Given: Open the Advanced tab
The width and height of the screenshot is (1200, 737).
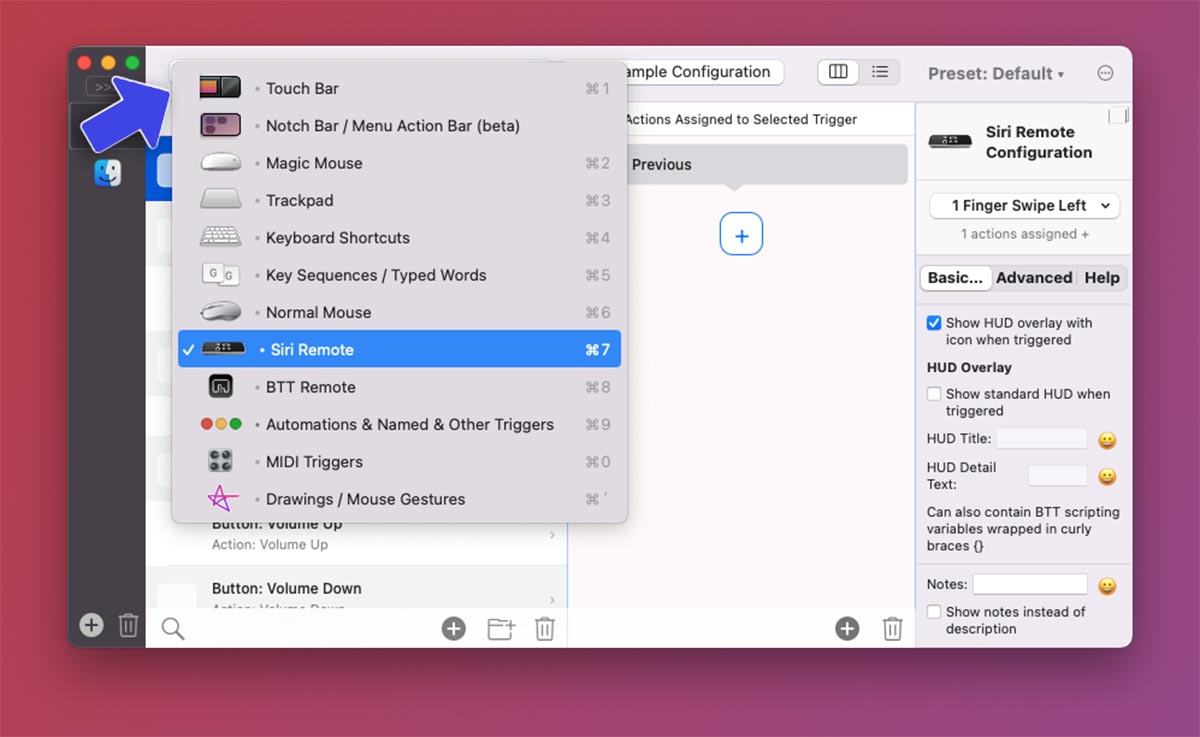Looking at the screenshot, I should pos(1034,278).
